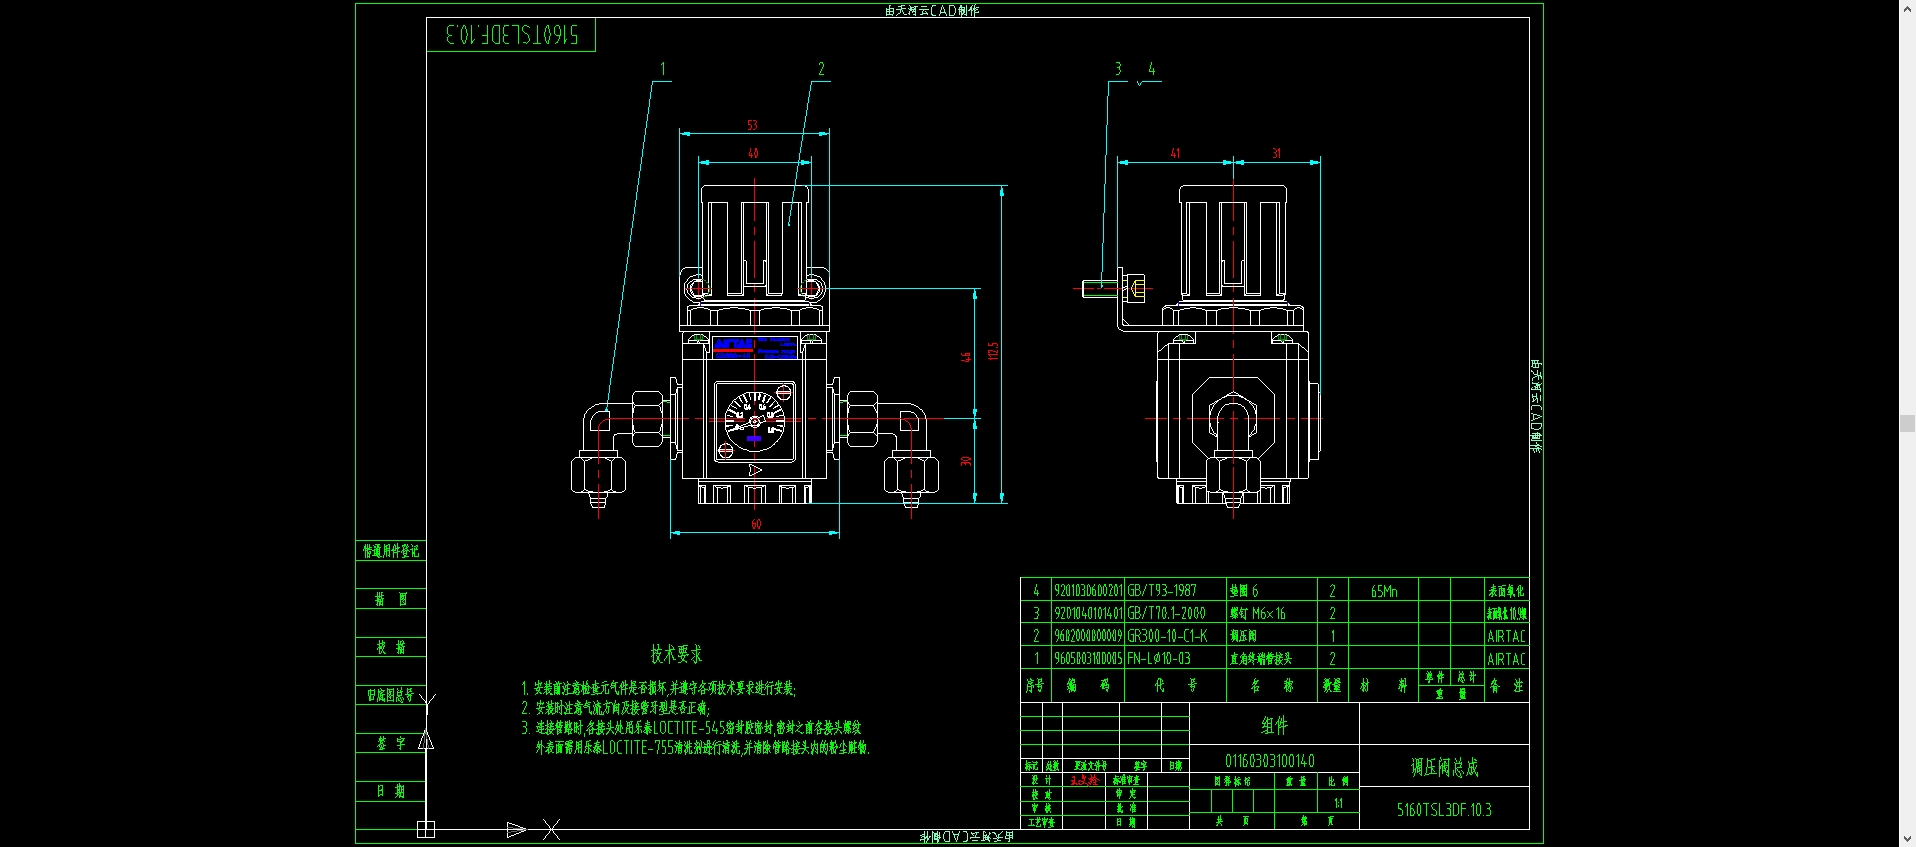The height and width of the screenshot is (847, 1916).
Task: Click the 112.5 vertical dimension text
Action: pos(993,351)
